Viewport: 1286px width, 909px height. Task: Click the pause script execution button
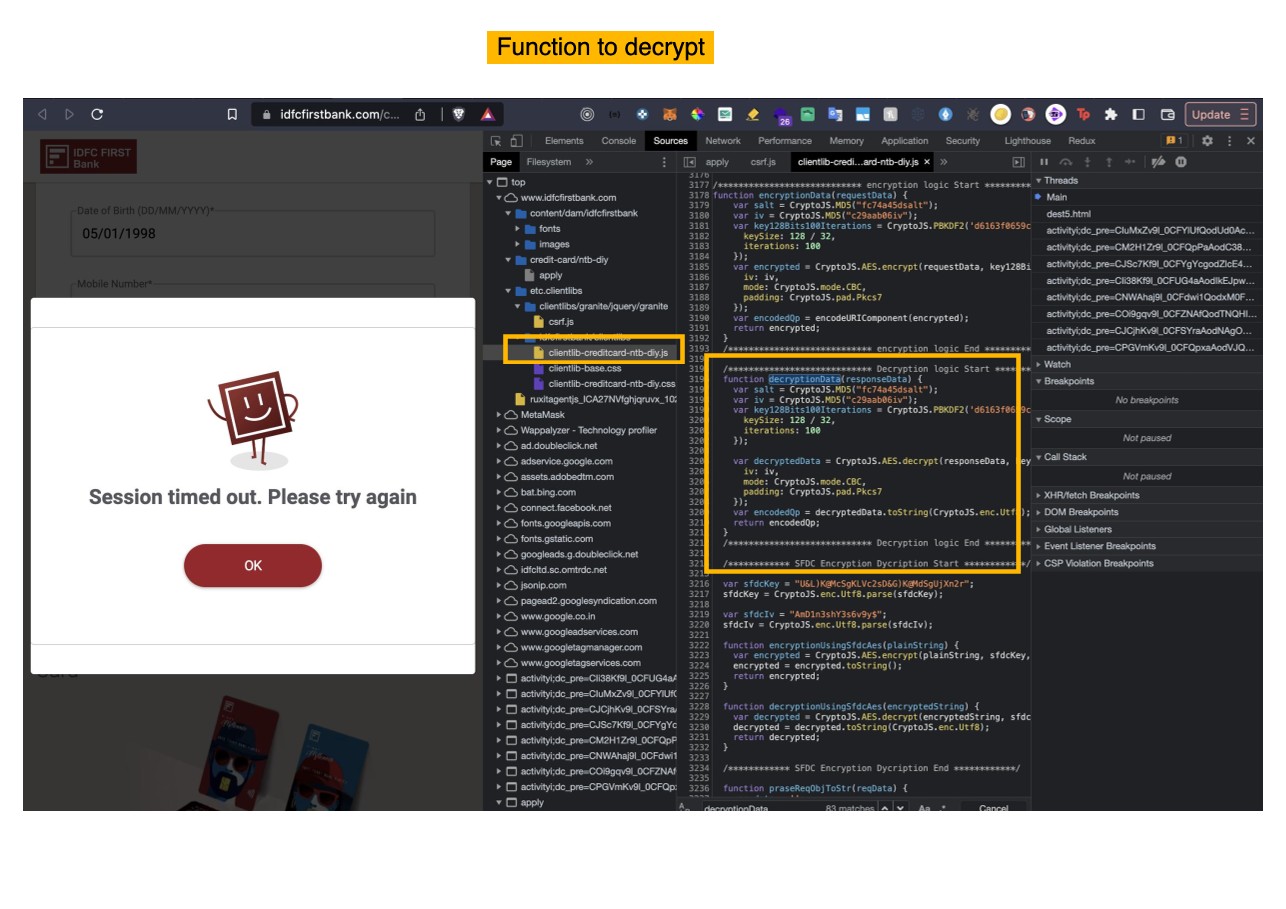1044,162
